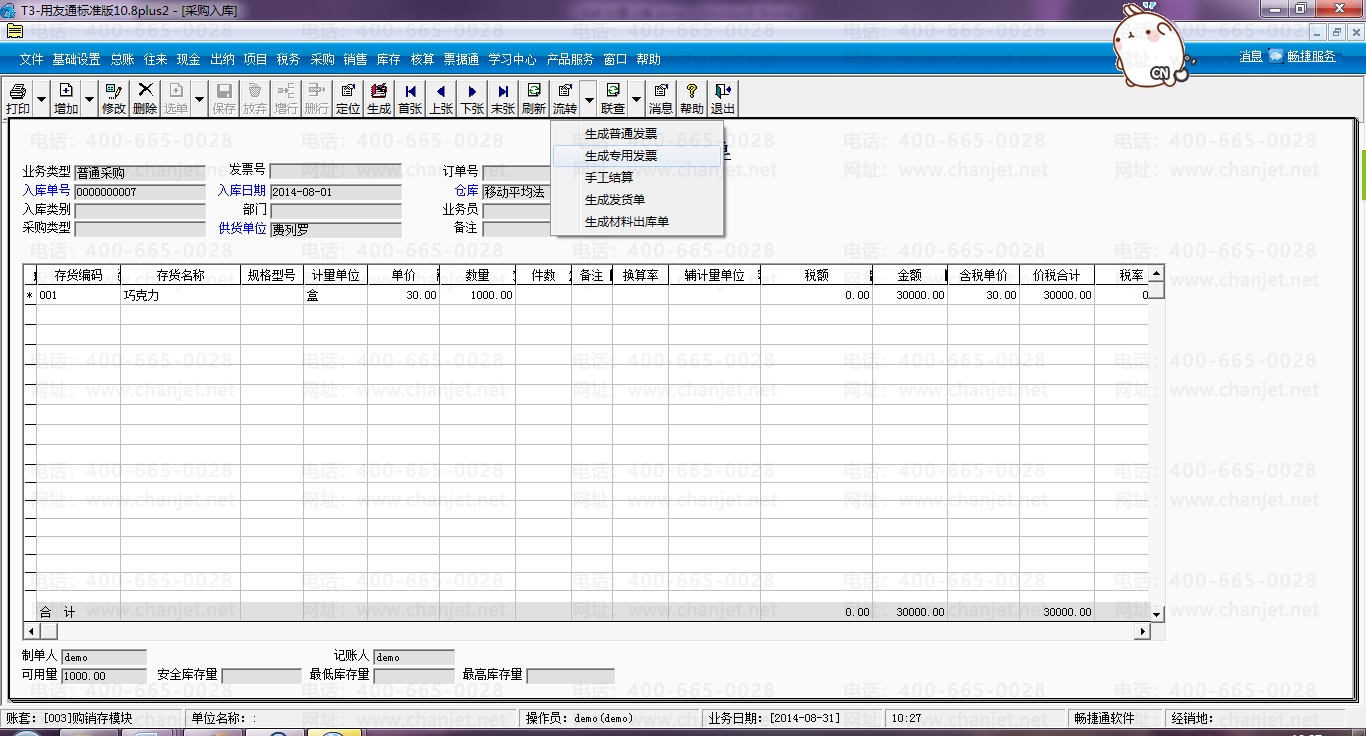1366x736 pixels.
Task: Click the 删行 (delete row) toolbar icon
Action: click(317, 98)
